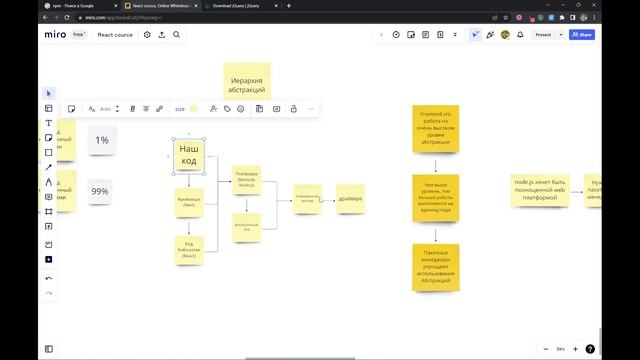
Task: Select the 'Иерархия абстракций' sticky note
Action: (247, 81)
